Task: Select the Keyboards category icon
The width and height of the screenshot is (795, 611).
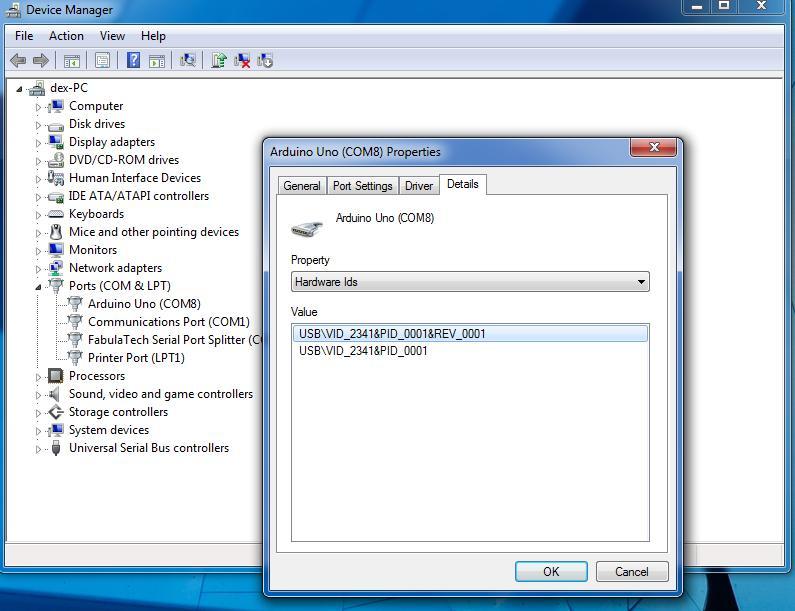Action: click(55, 214)
